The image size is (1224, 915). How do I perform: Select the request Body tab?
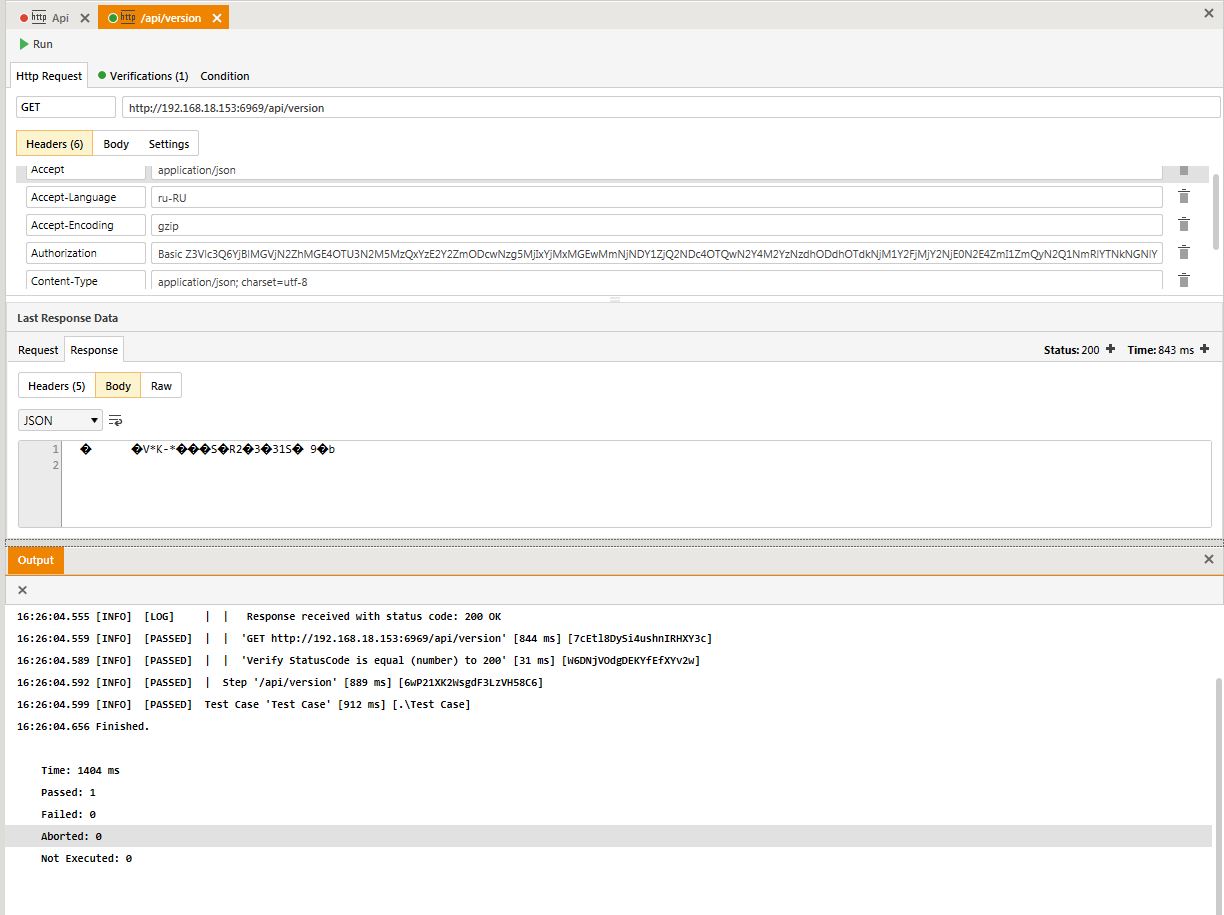pyautogui.click(x=116, y=144)
